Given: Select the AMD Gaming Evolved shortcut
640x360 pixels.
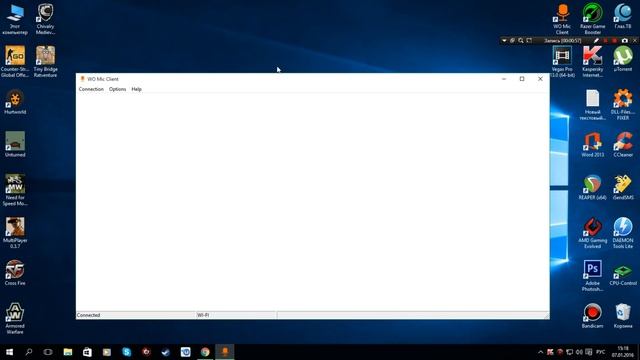Looking at the screenshot, I should tap(593, 233).
